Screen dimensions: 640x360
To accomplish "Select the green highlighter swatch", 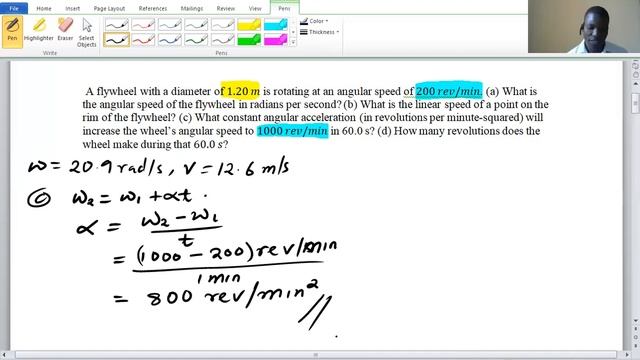I will [249, 40].
